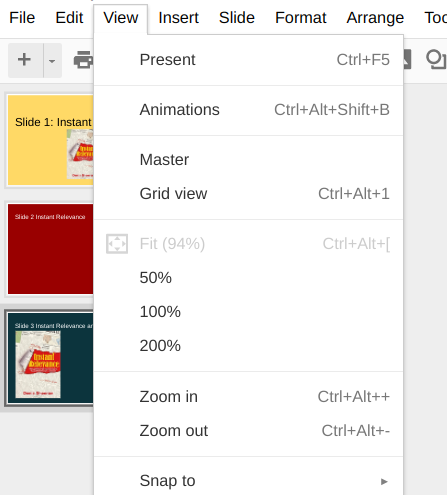This screenshot has width=447, height=495.
Task: Click the Fit zoom icon in menu
Action: click(x=117, y=244)
